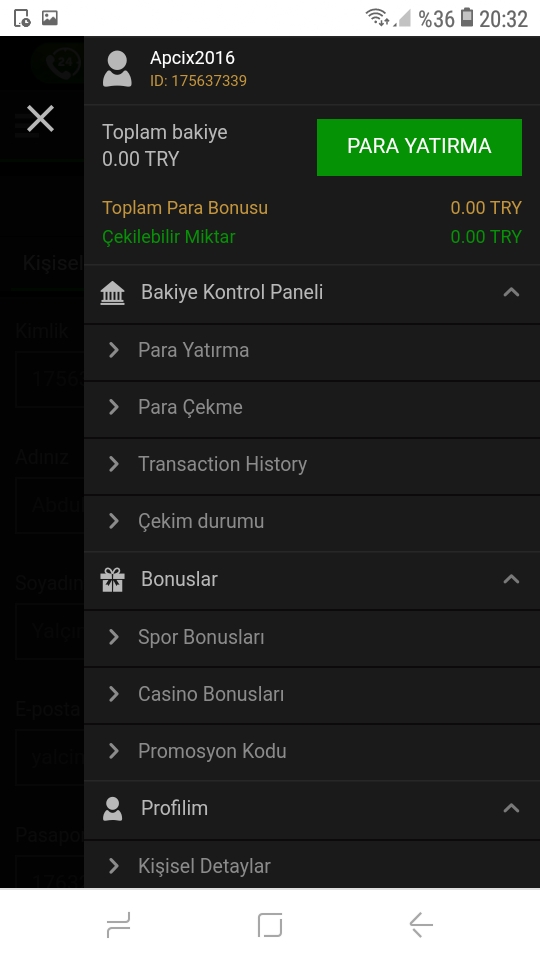Collapse the Bakiye Kontrol Paneli section
This screenshot has width=540, height=960.
point(511,293)
